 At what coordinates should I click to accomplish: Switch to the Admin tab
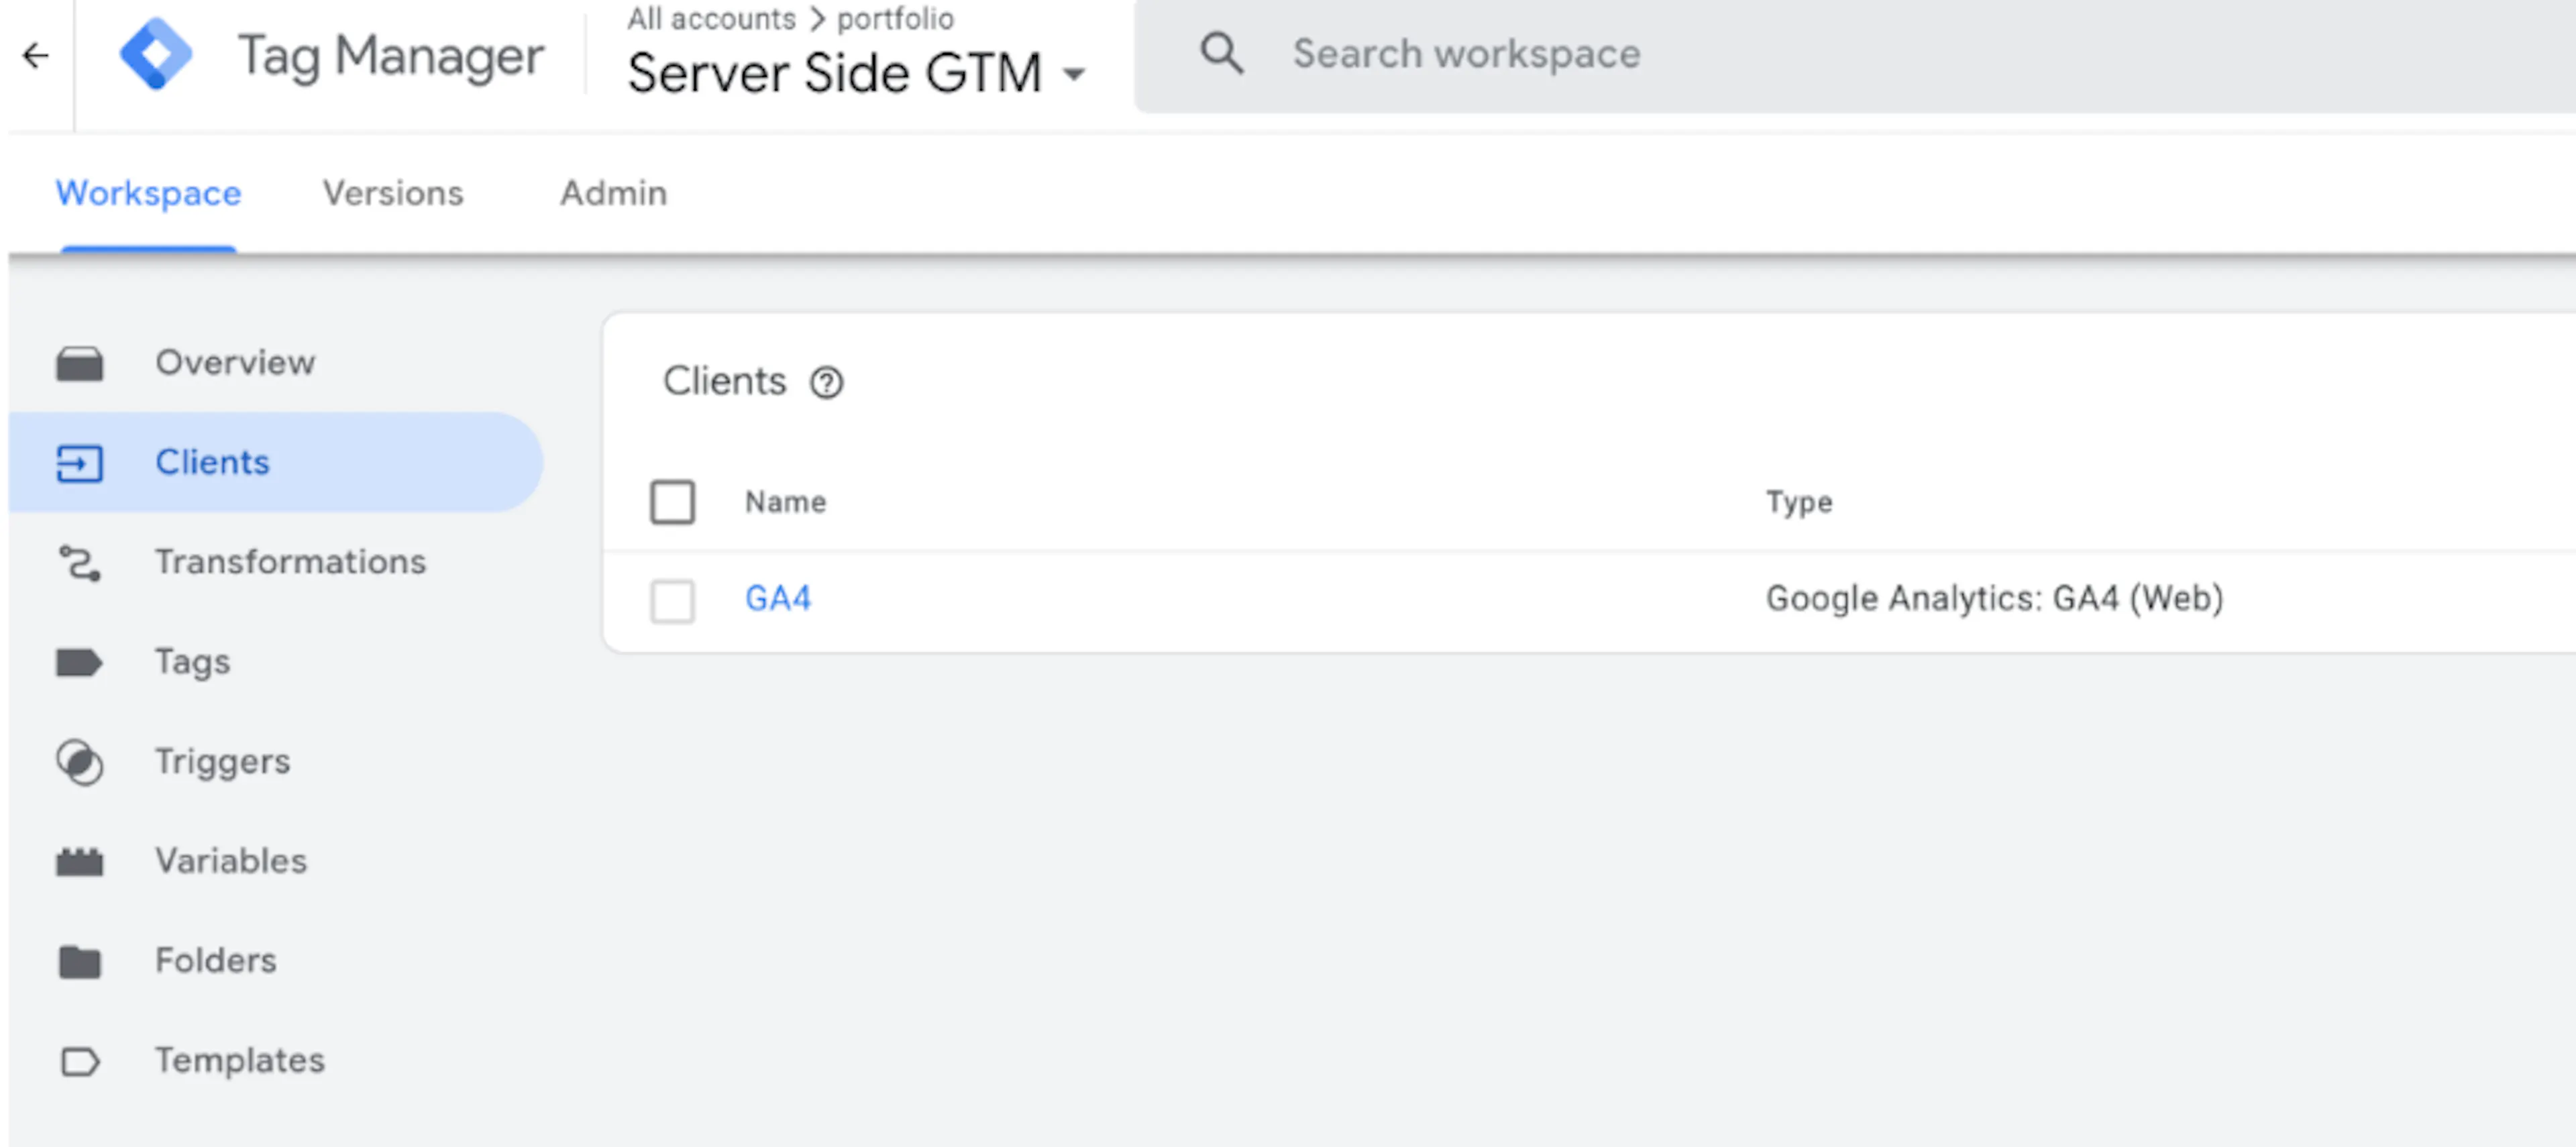click(x=613, y=193)
